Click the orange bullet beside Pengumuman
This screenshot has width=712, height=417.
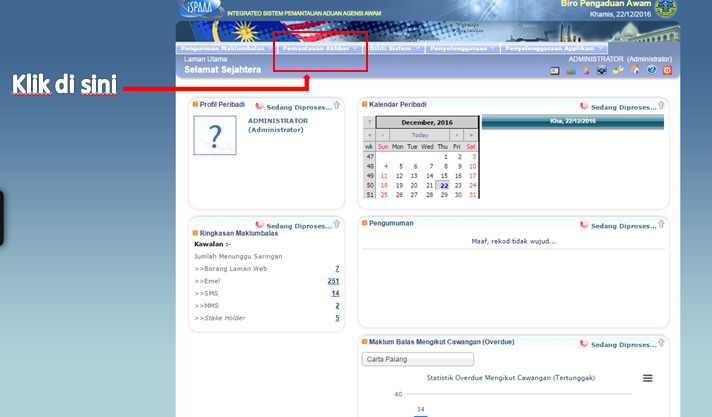pyautogui.click(x=364, y=223)
